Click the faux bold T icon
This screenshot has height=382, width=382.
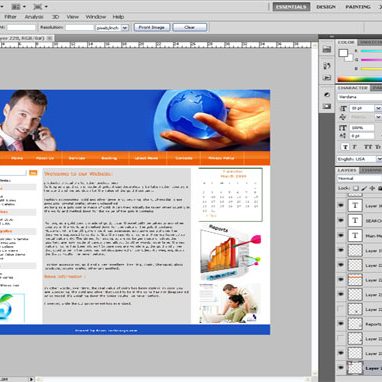[x=345, y=147]
